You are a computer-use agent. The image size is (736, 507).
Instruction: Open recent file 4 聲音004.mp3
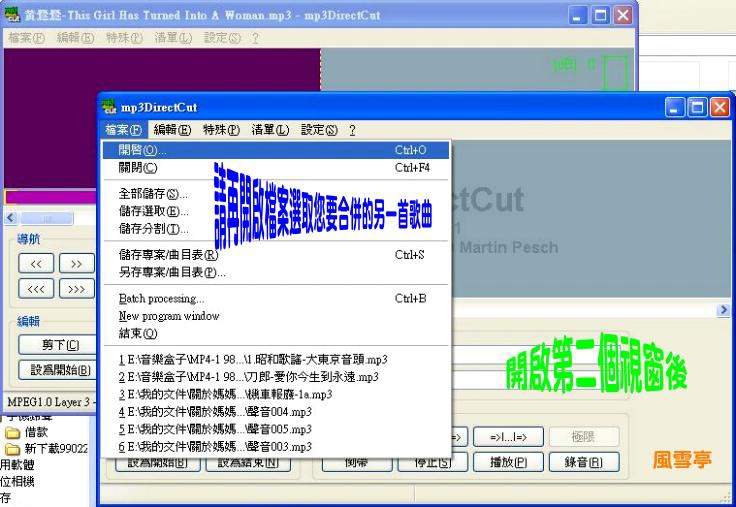tap(276, 412)
